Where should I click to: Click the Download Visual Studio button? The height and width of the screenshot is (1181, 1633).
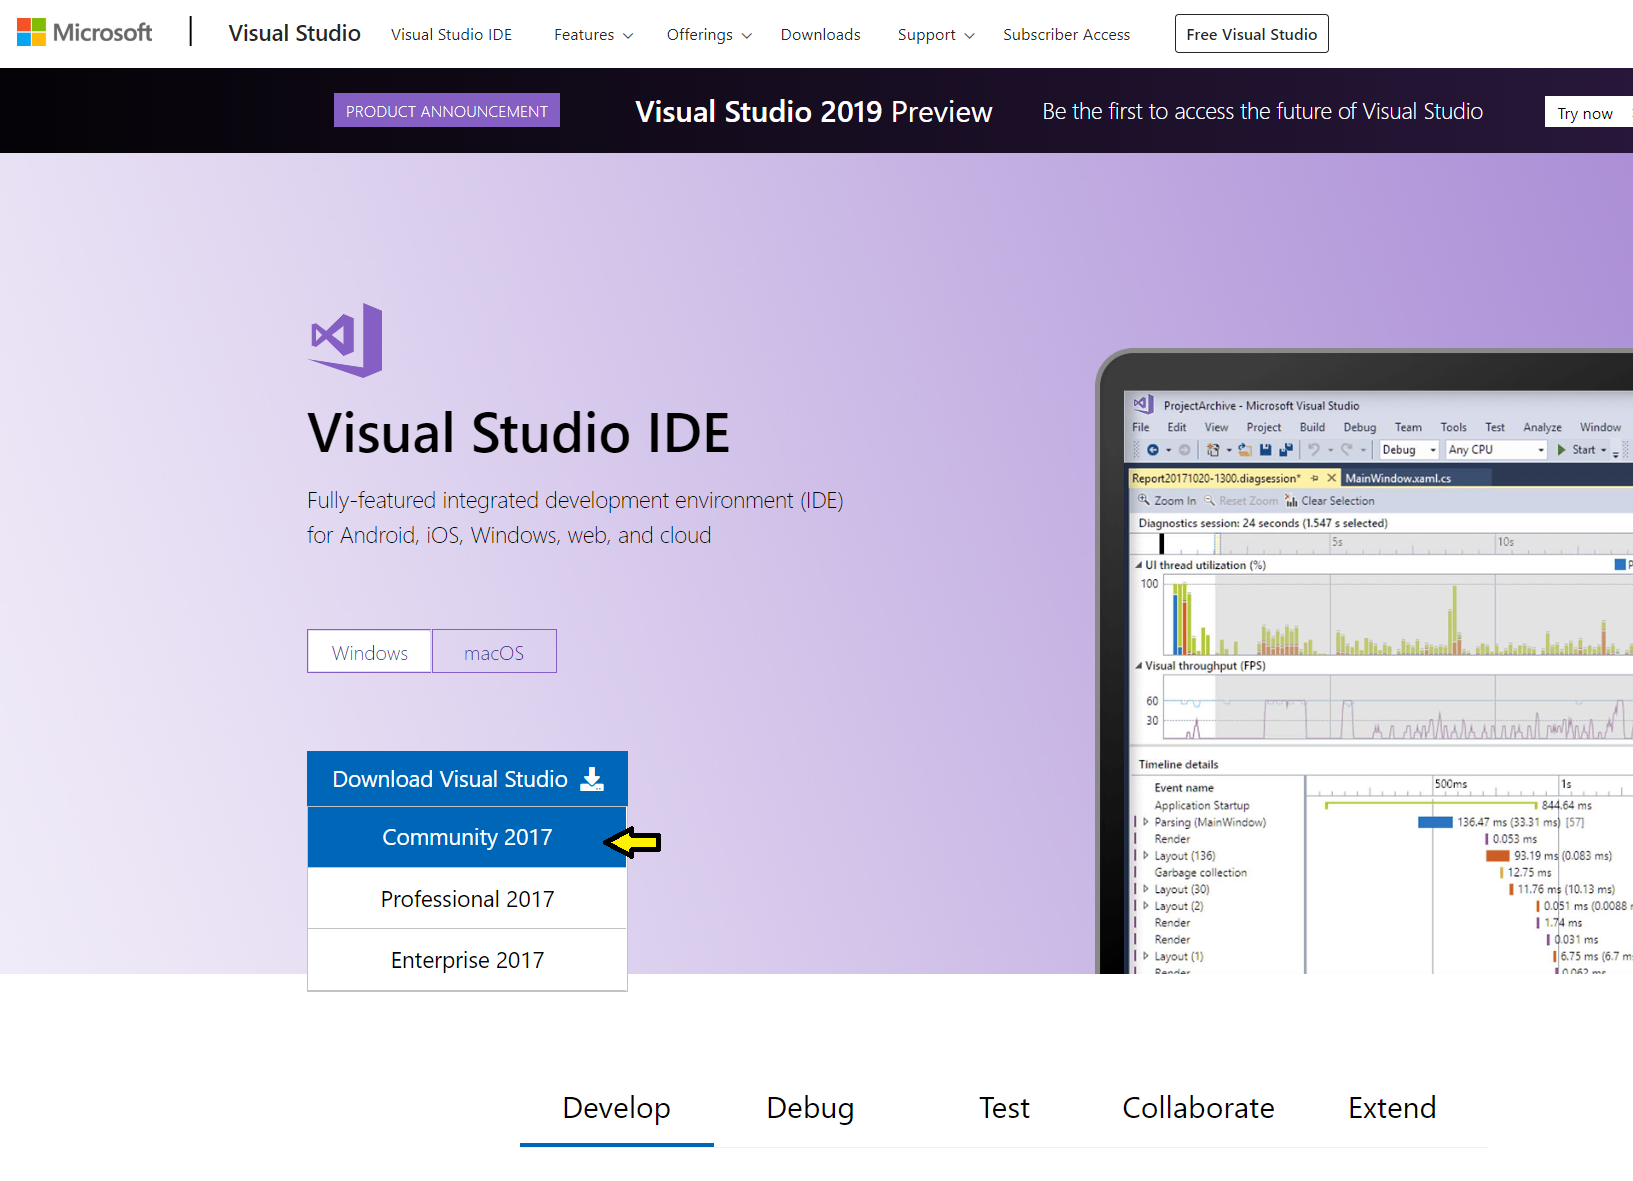[x=467, y=779]
